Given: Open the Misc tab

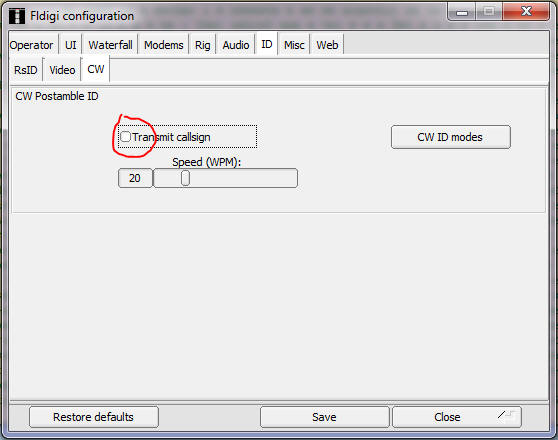Looking at the screenshot, I should [294, 45].
